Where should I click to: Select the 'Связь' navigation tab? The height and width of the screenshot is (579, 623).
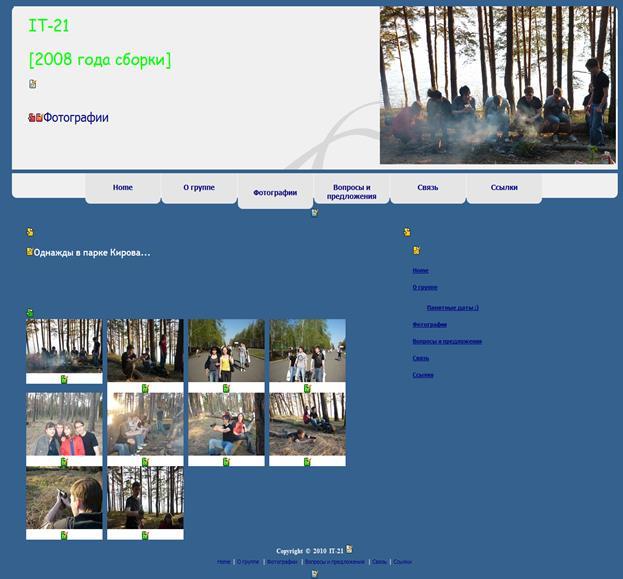tap(427, 187)
